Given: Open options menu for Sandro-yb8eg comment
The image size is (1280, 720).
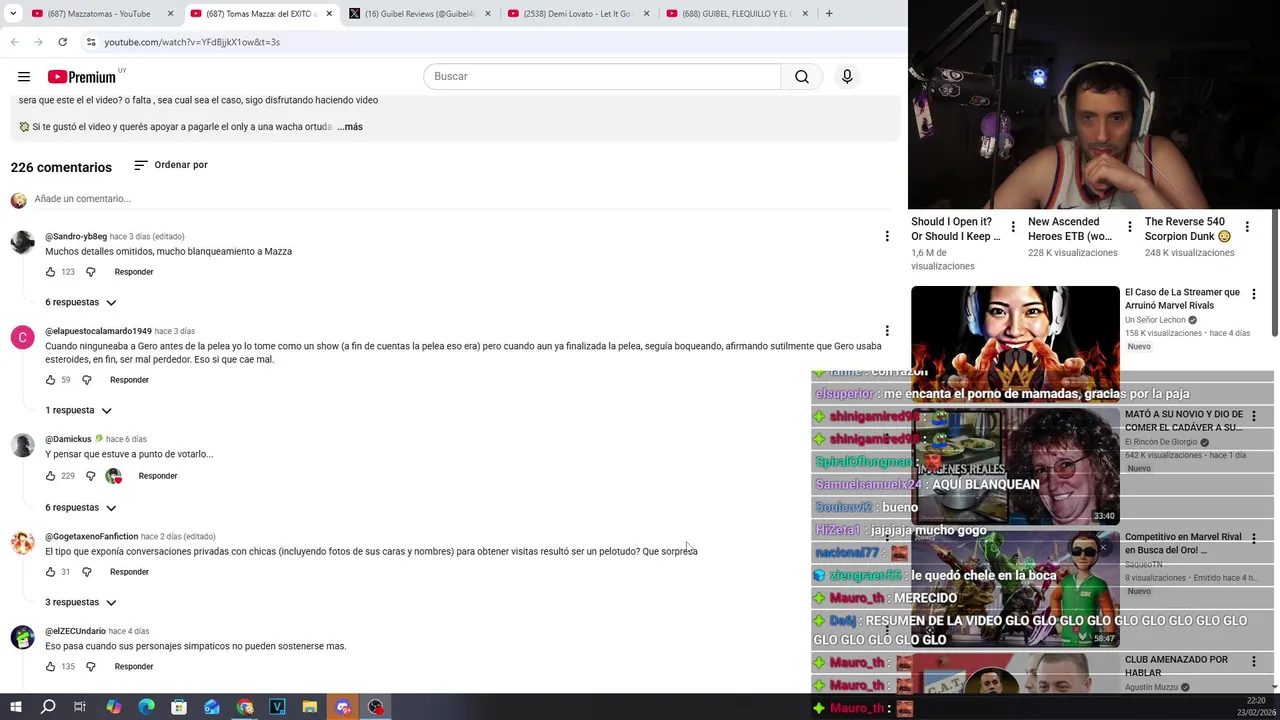Looking at the screenshot, I should pos(886,236).
